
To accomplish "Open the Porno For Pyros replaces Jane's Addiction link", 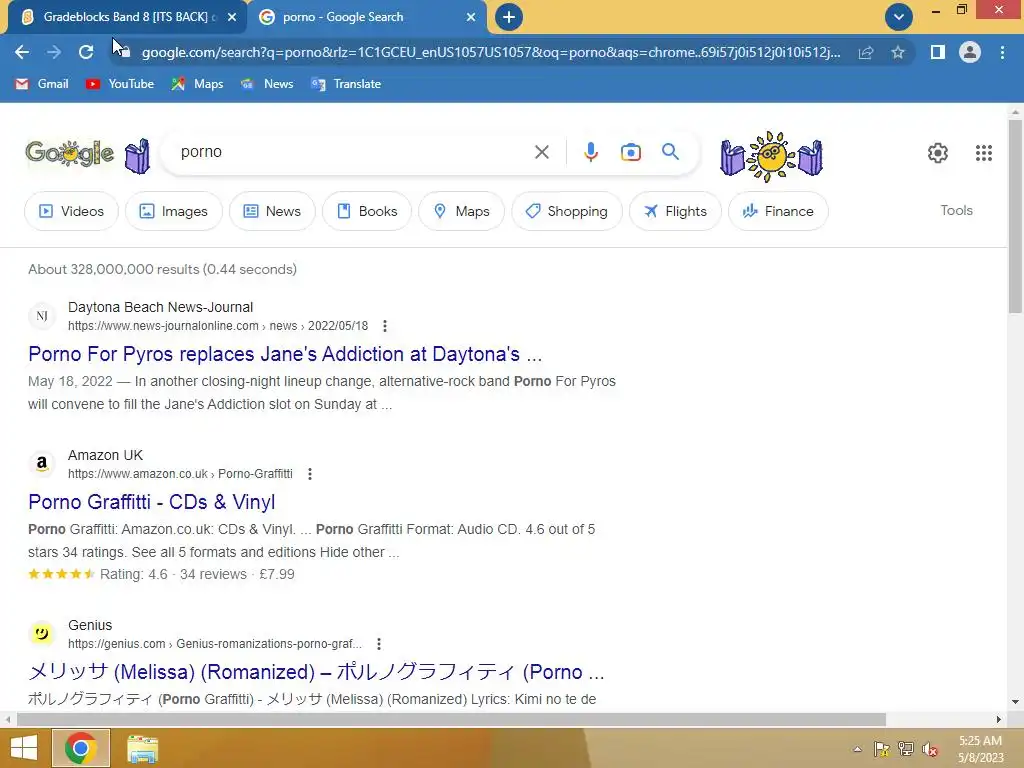I will [x=285, y=354].
